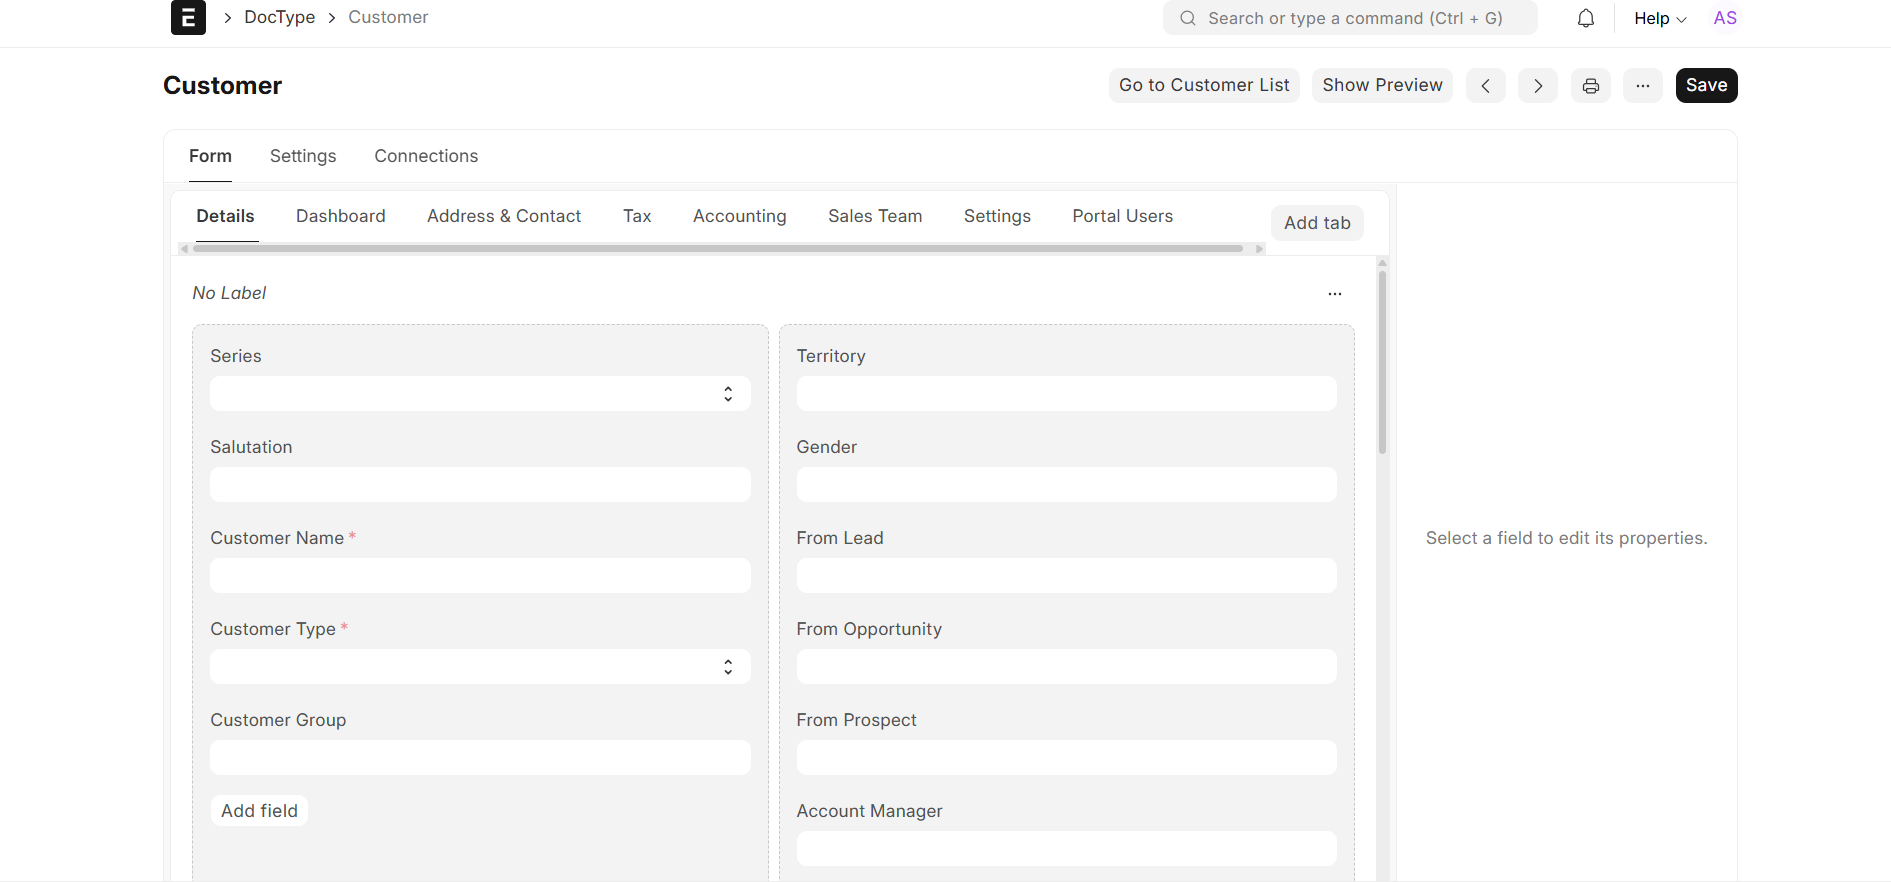This screenshot has width=1891, height=882.
Task: Click the Add field button
Action: (x=259, y=811)
